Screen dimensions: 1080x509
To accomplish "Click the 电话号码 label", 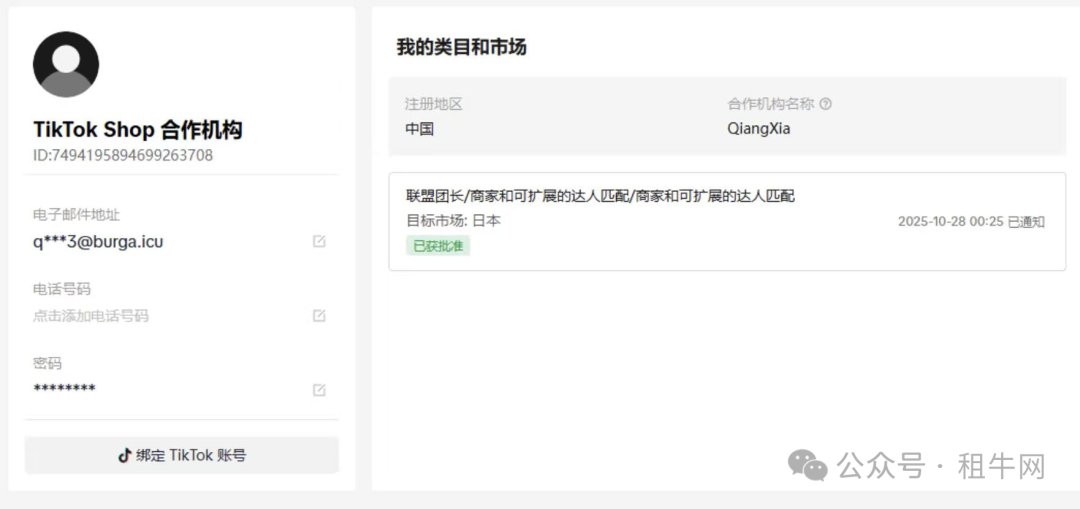I will pos(62,289).
